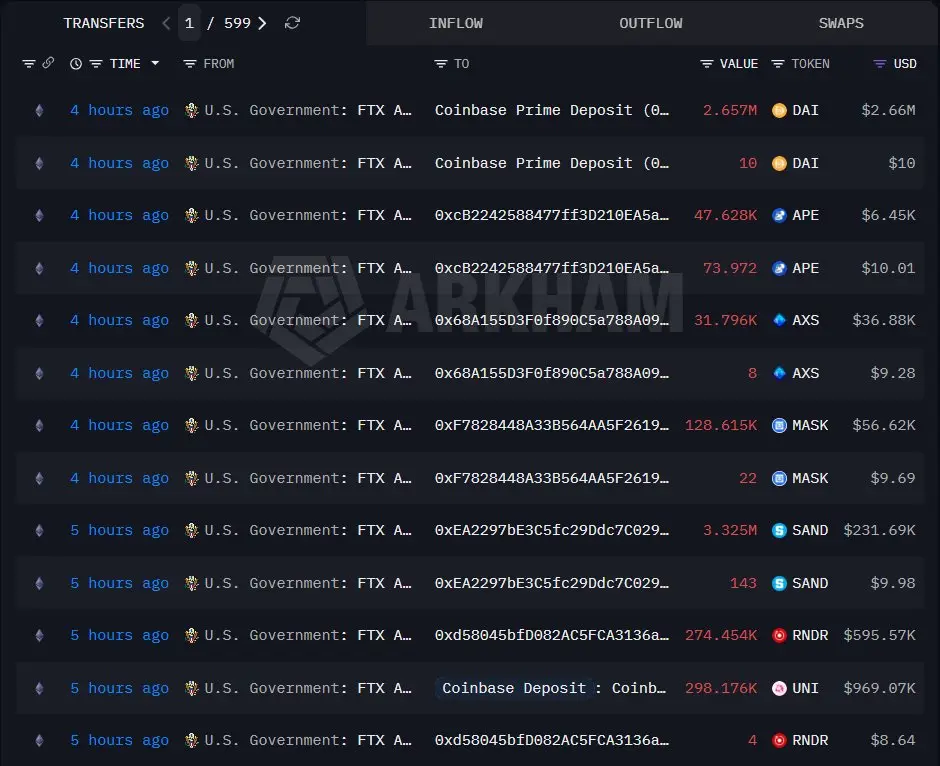This screenshot has height=766, width=940.
Task: Open Coinbase Prime Deposit link in 2.657M DAI row
Action: [x=552, y=110]
